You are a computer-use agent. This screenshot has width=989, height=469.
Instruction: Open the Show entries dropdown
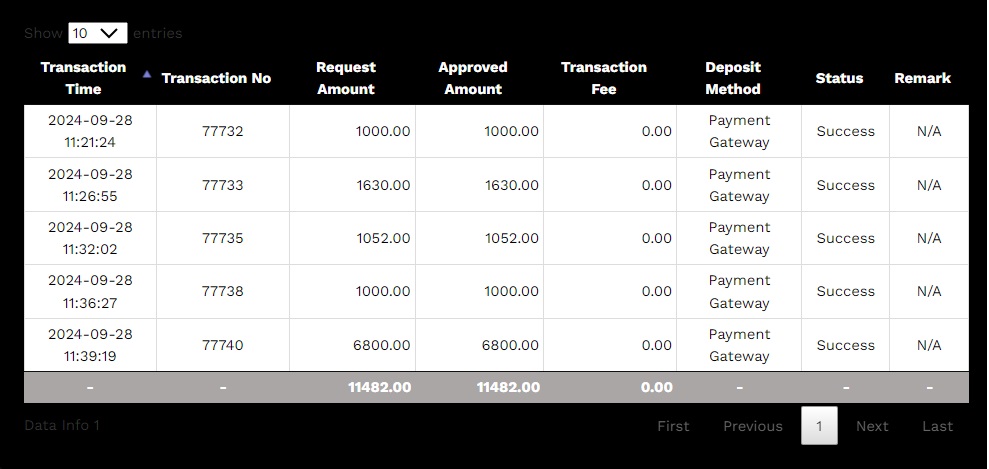click(x=97, y=33)
